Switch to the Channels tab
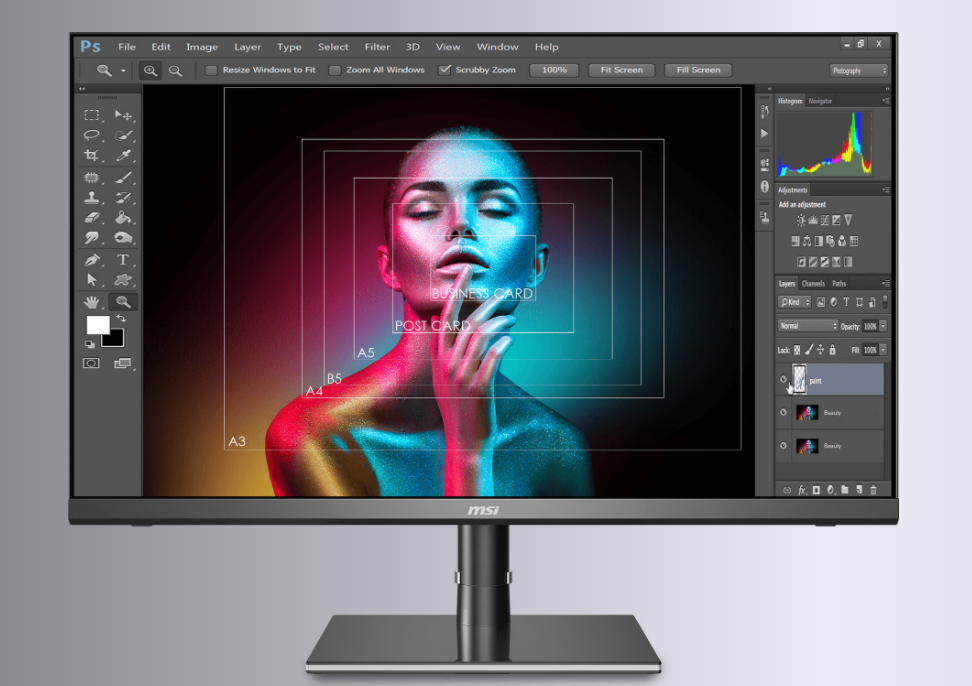The image size is (972, 686). [813, 284]
